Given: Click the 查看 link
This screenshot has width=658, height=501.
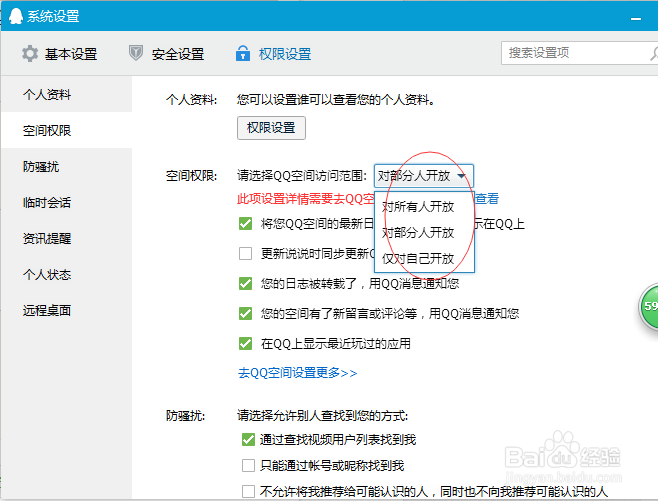Looking at the screenshot, I should (x=487, y=198).
